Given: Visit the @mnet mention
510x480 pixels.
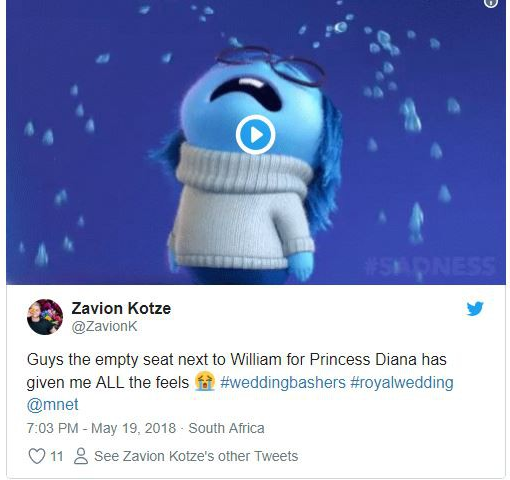Looking at the screenshot, I should (x=53, y=405).
